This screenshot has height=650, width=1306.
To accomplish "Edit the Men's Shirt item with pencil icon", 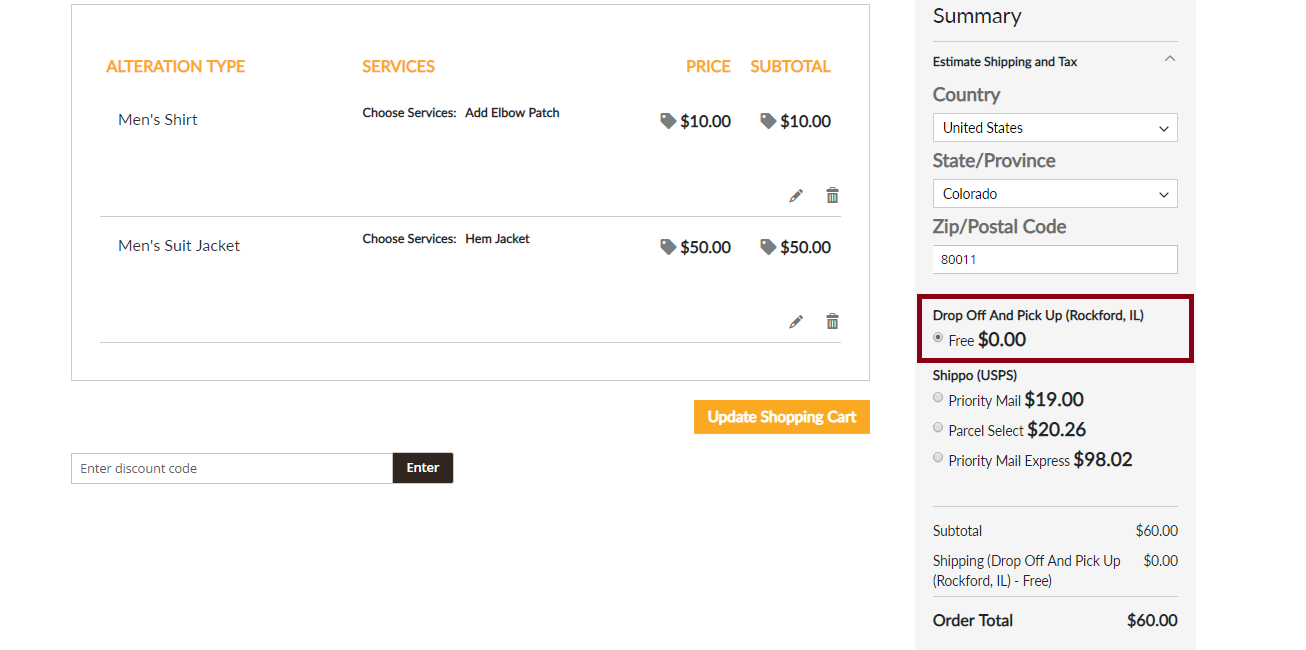I will (796, 196).
